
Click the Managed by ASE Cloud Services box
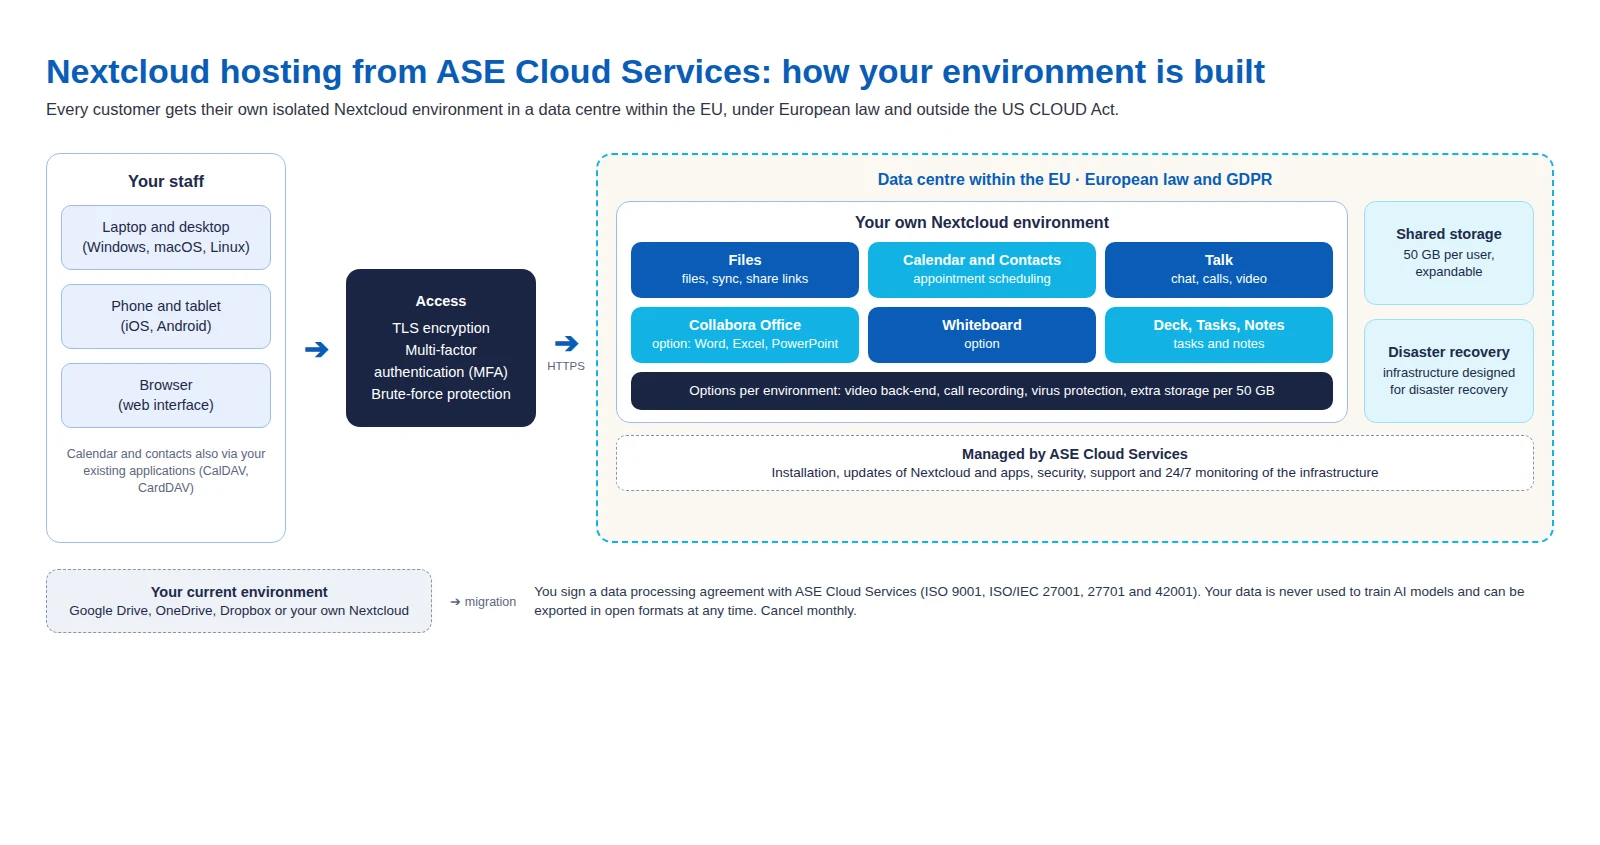1075,463
